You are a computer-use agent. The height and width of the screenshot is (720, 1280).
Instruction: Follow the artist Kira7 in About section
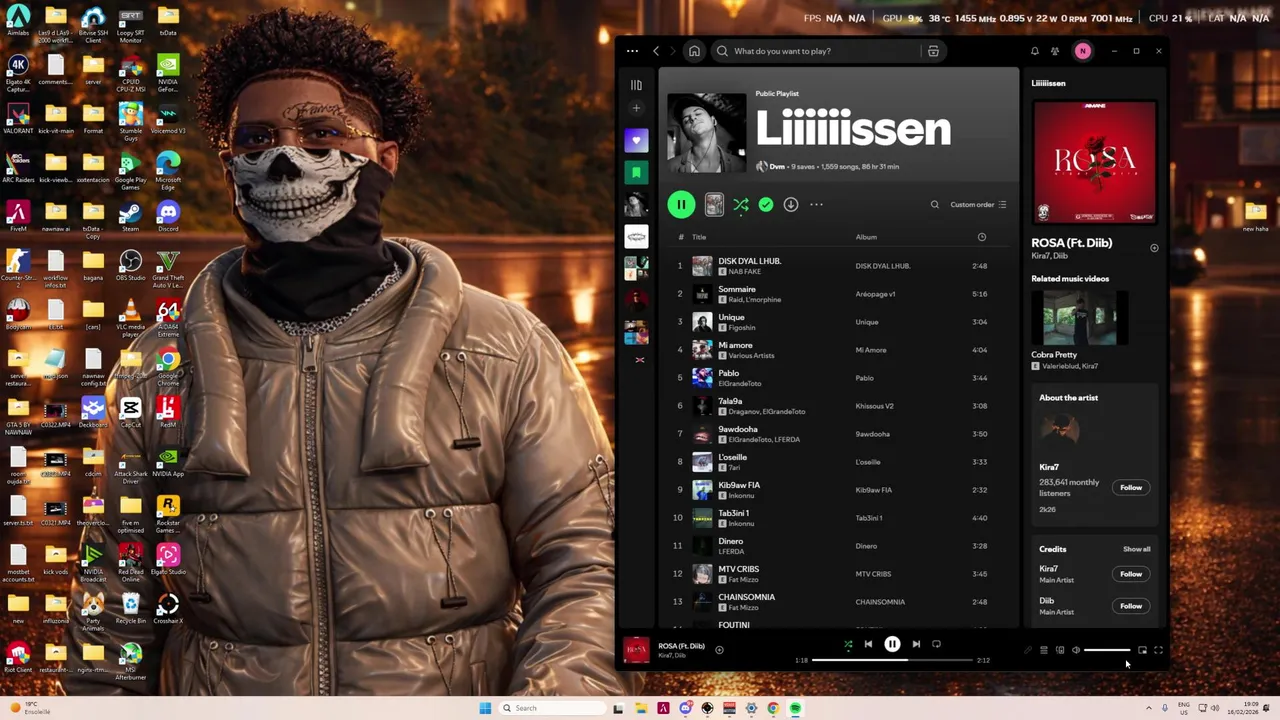(1130, 487)
